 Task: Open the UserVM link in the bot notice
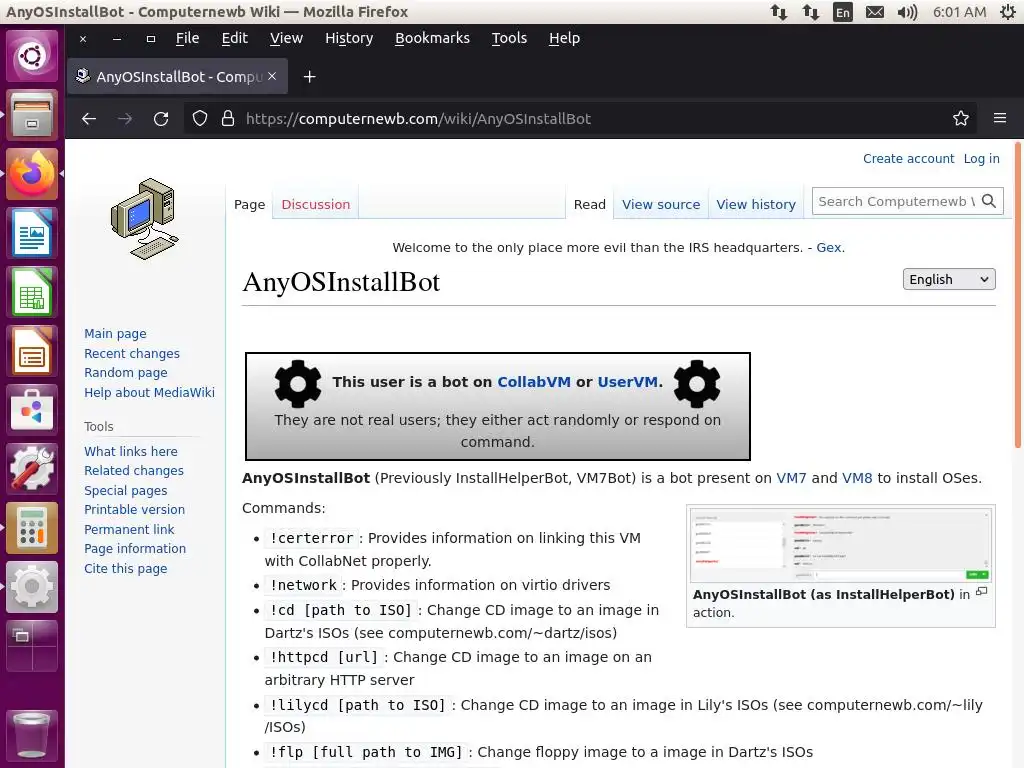pyautogui.click(x=627, y=382)
